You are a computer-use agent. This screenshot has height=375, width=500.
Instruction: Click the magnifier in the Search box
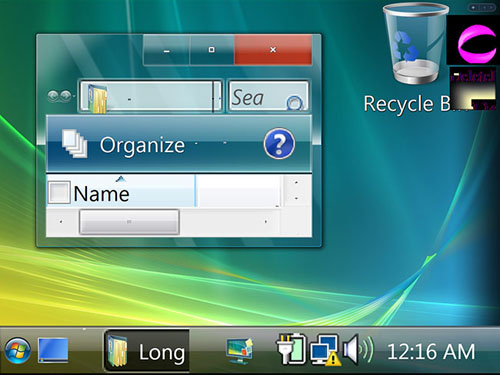pos(295,103)
